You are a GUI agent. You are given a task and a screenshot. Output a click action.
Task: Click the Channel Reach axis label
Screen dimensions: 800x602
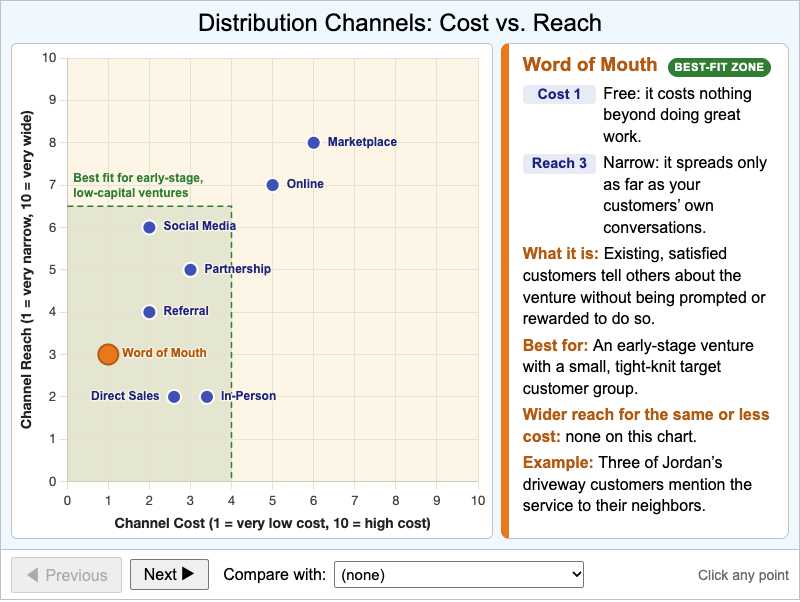[x=27, y=269]
